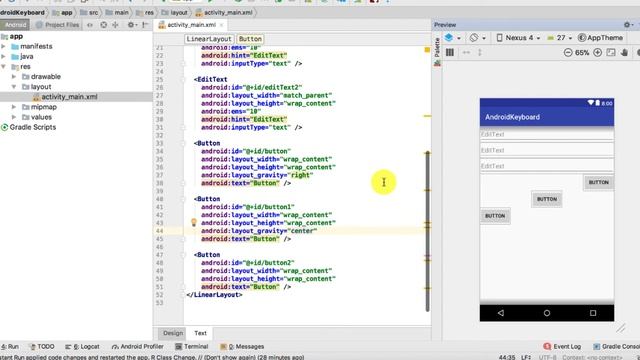Open the Logcat tool window
This screenshot has width=640, height=360.
(x=82, y=347)
